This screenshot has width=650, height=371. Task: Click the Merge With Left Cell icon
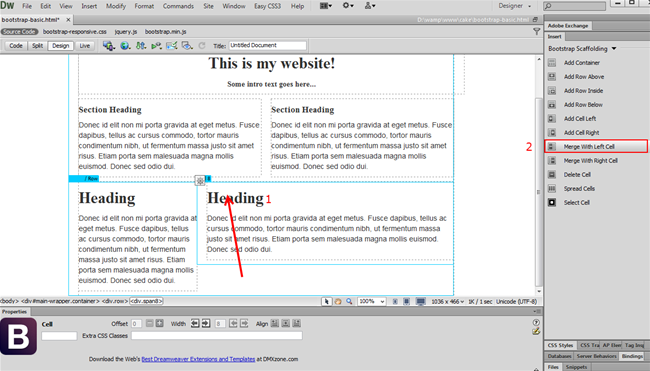pyautogui.click(x=552, y=146)
